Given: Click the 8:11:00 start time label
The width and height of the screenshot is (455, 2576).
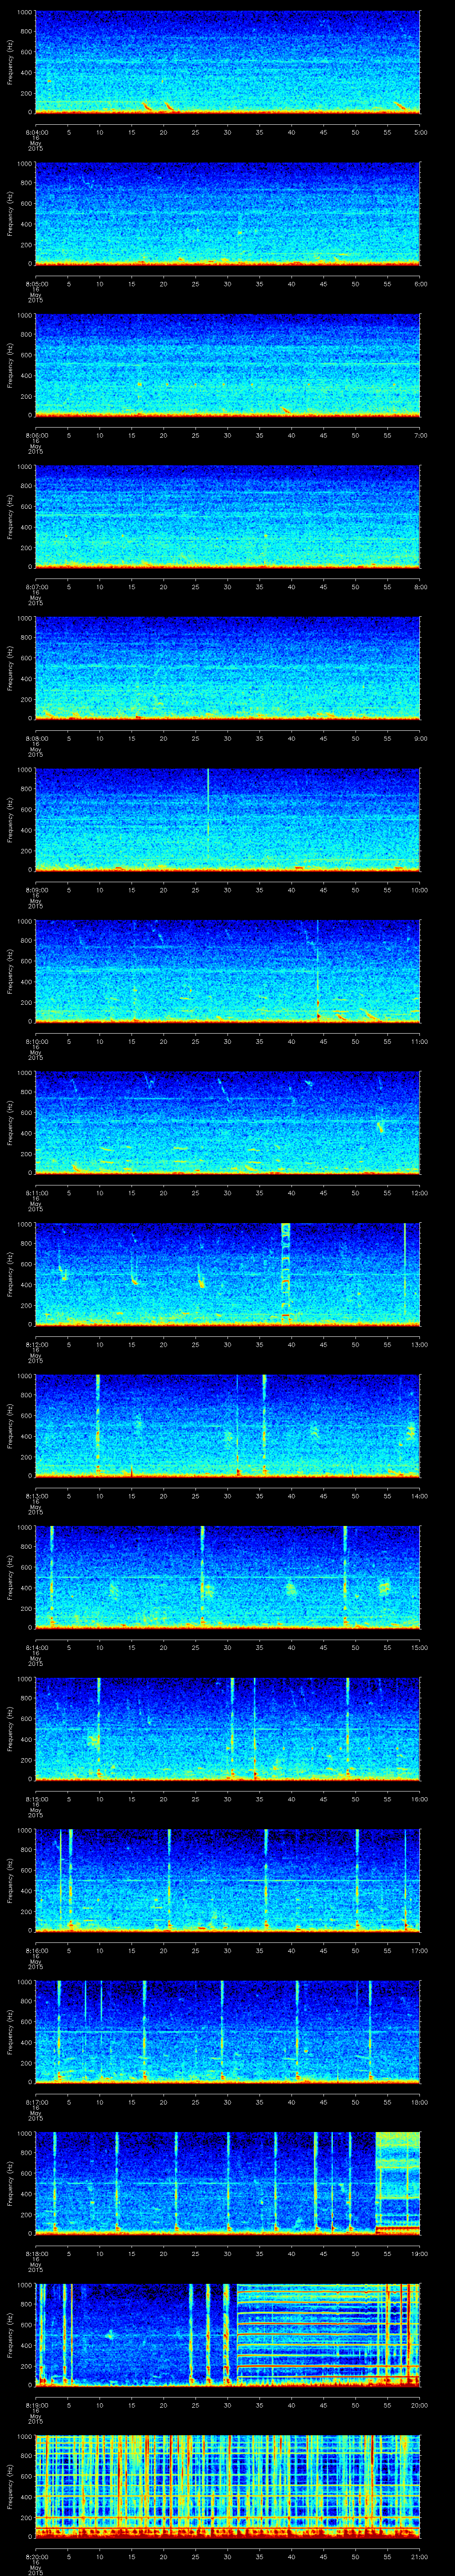Looking at the screenshot, I should (x=36, y=1192).
